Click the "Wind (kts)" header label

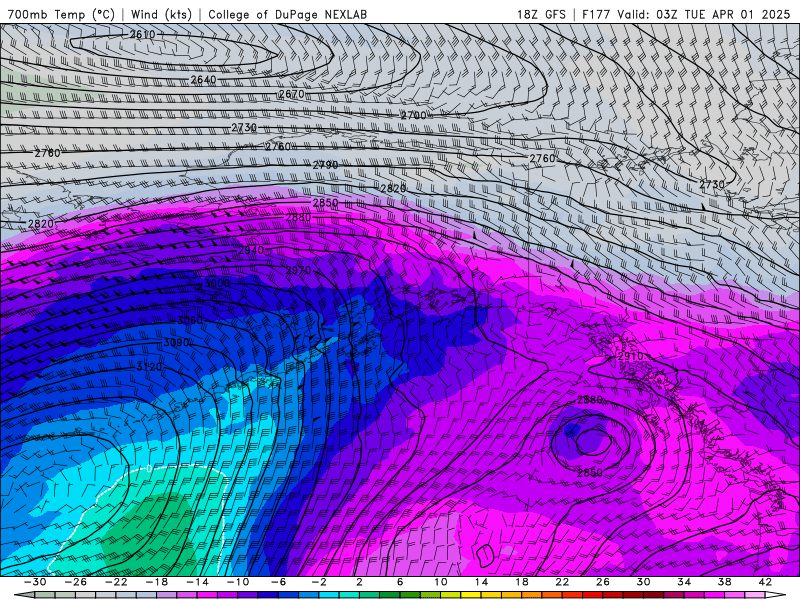161,14
